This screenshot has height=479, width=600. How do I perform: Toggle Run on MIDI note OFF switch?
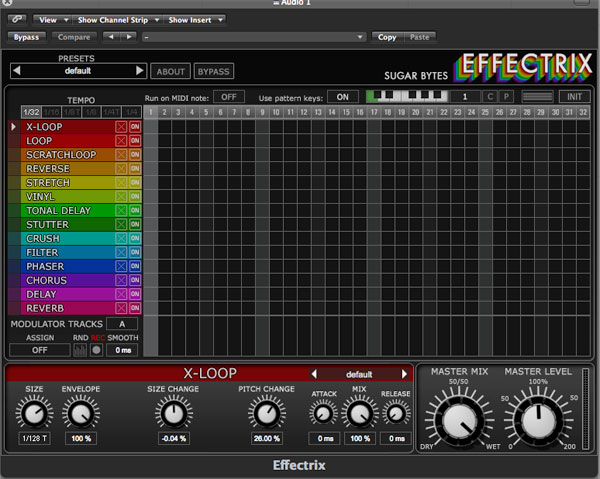229,97
